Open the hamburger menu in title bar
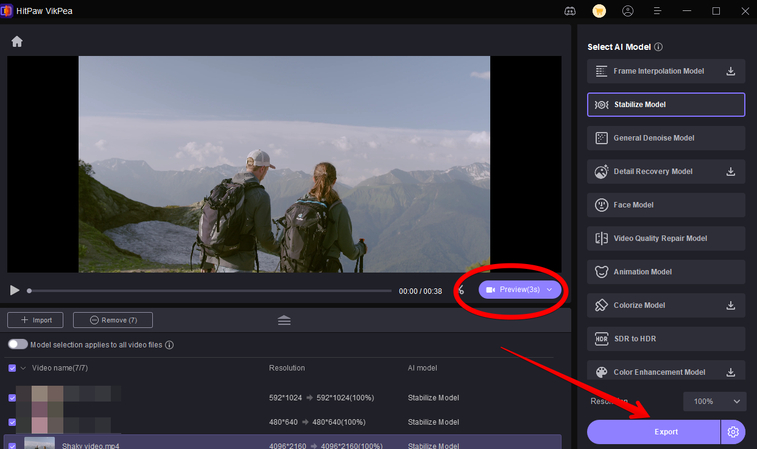 click(657, 11)
